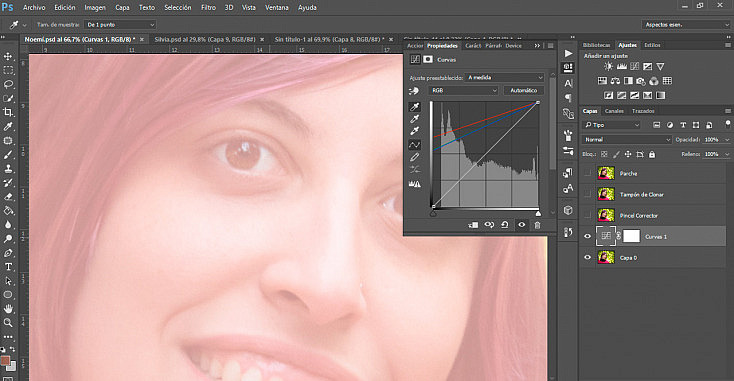Open the Archivo menu

coord(34,7)
